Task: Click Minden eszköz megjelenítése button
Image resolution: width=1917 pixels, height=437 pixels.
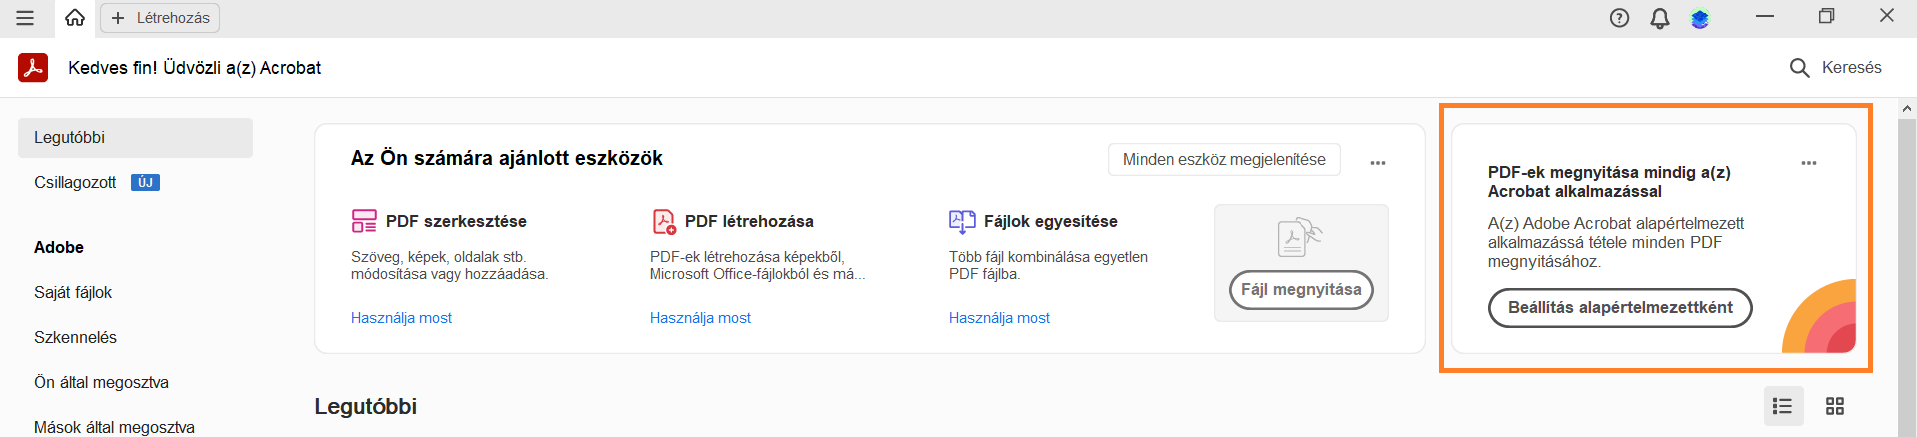Action: tap(1224, 160)
